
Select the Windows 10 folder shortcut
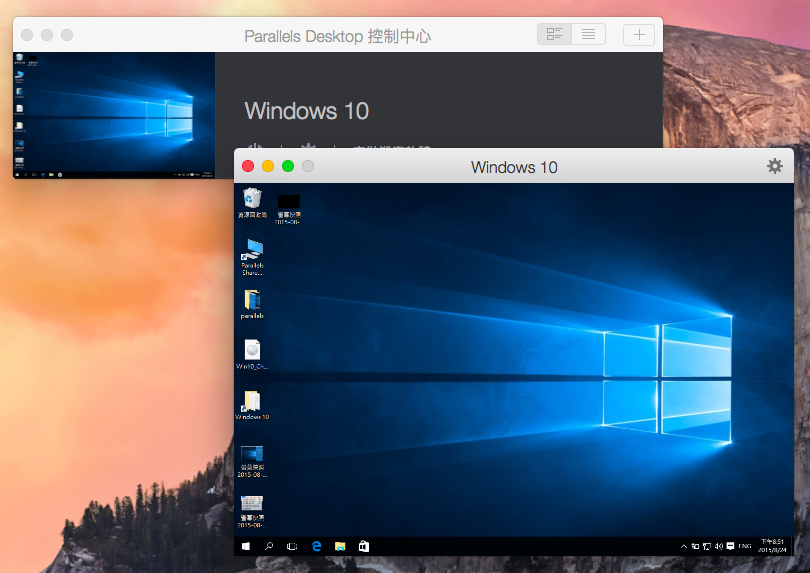click(x=252, y=405)
